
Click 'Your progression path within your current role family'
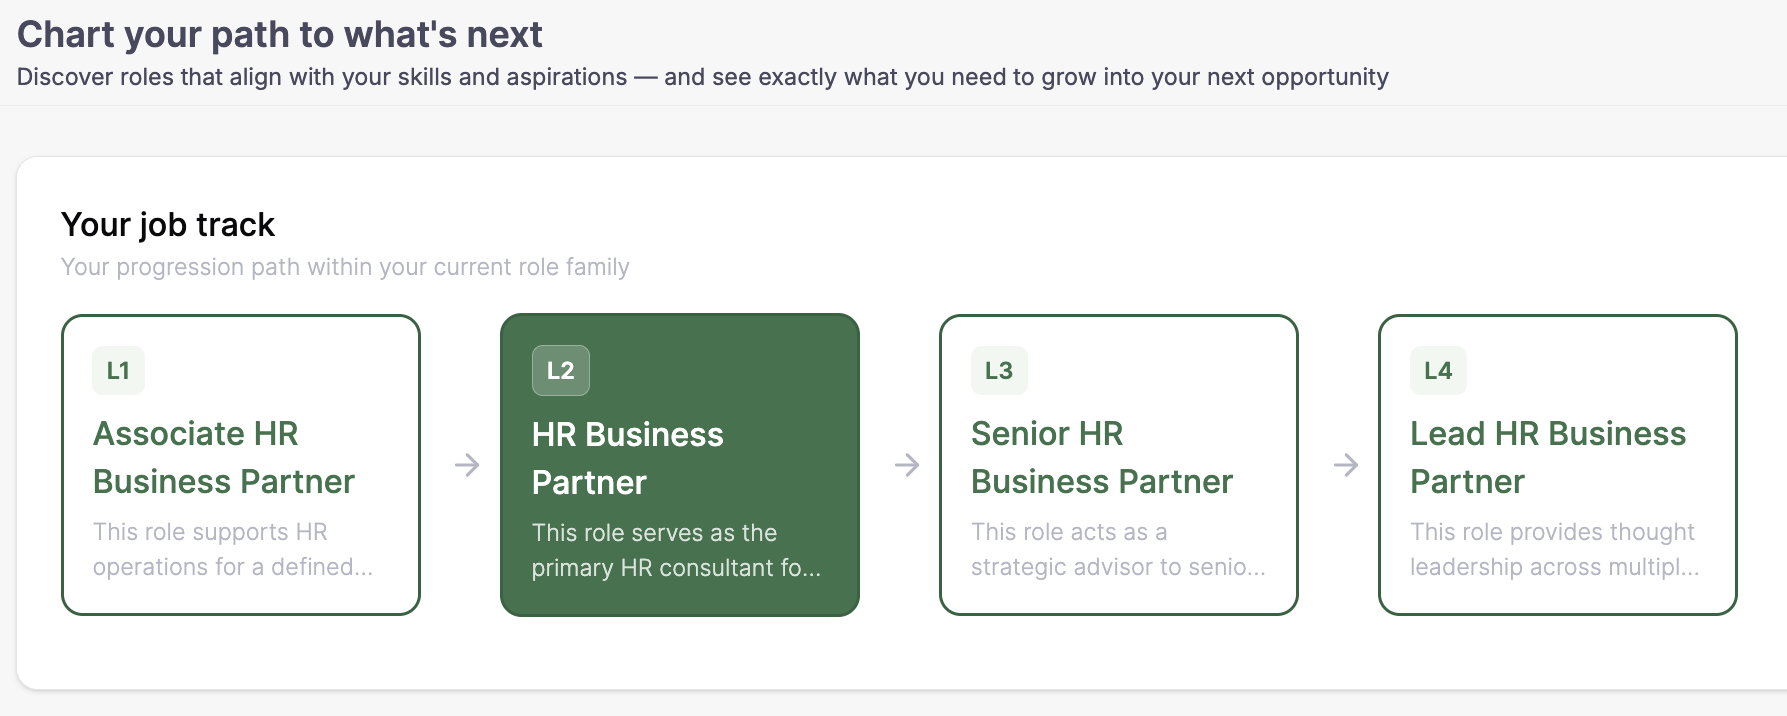coord(345,267)
